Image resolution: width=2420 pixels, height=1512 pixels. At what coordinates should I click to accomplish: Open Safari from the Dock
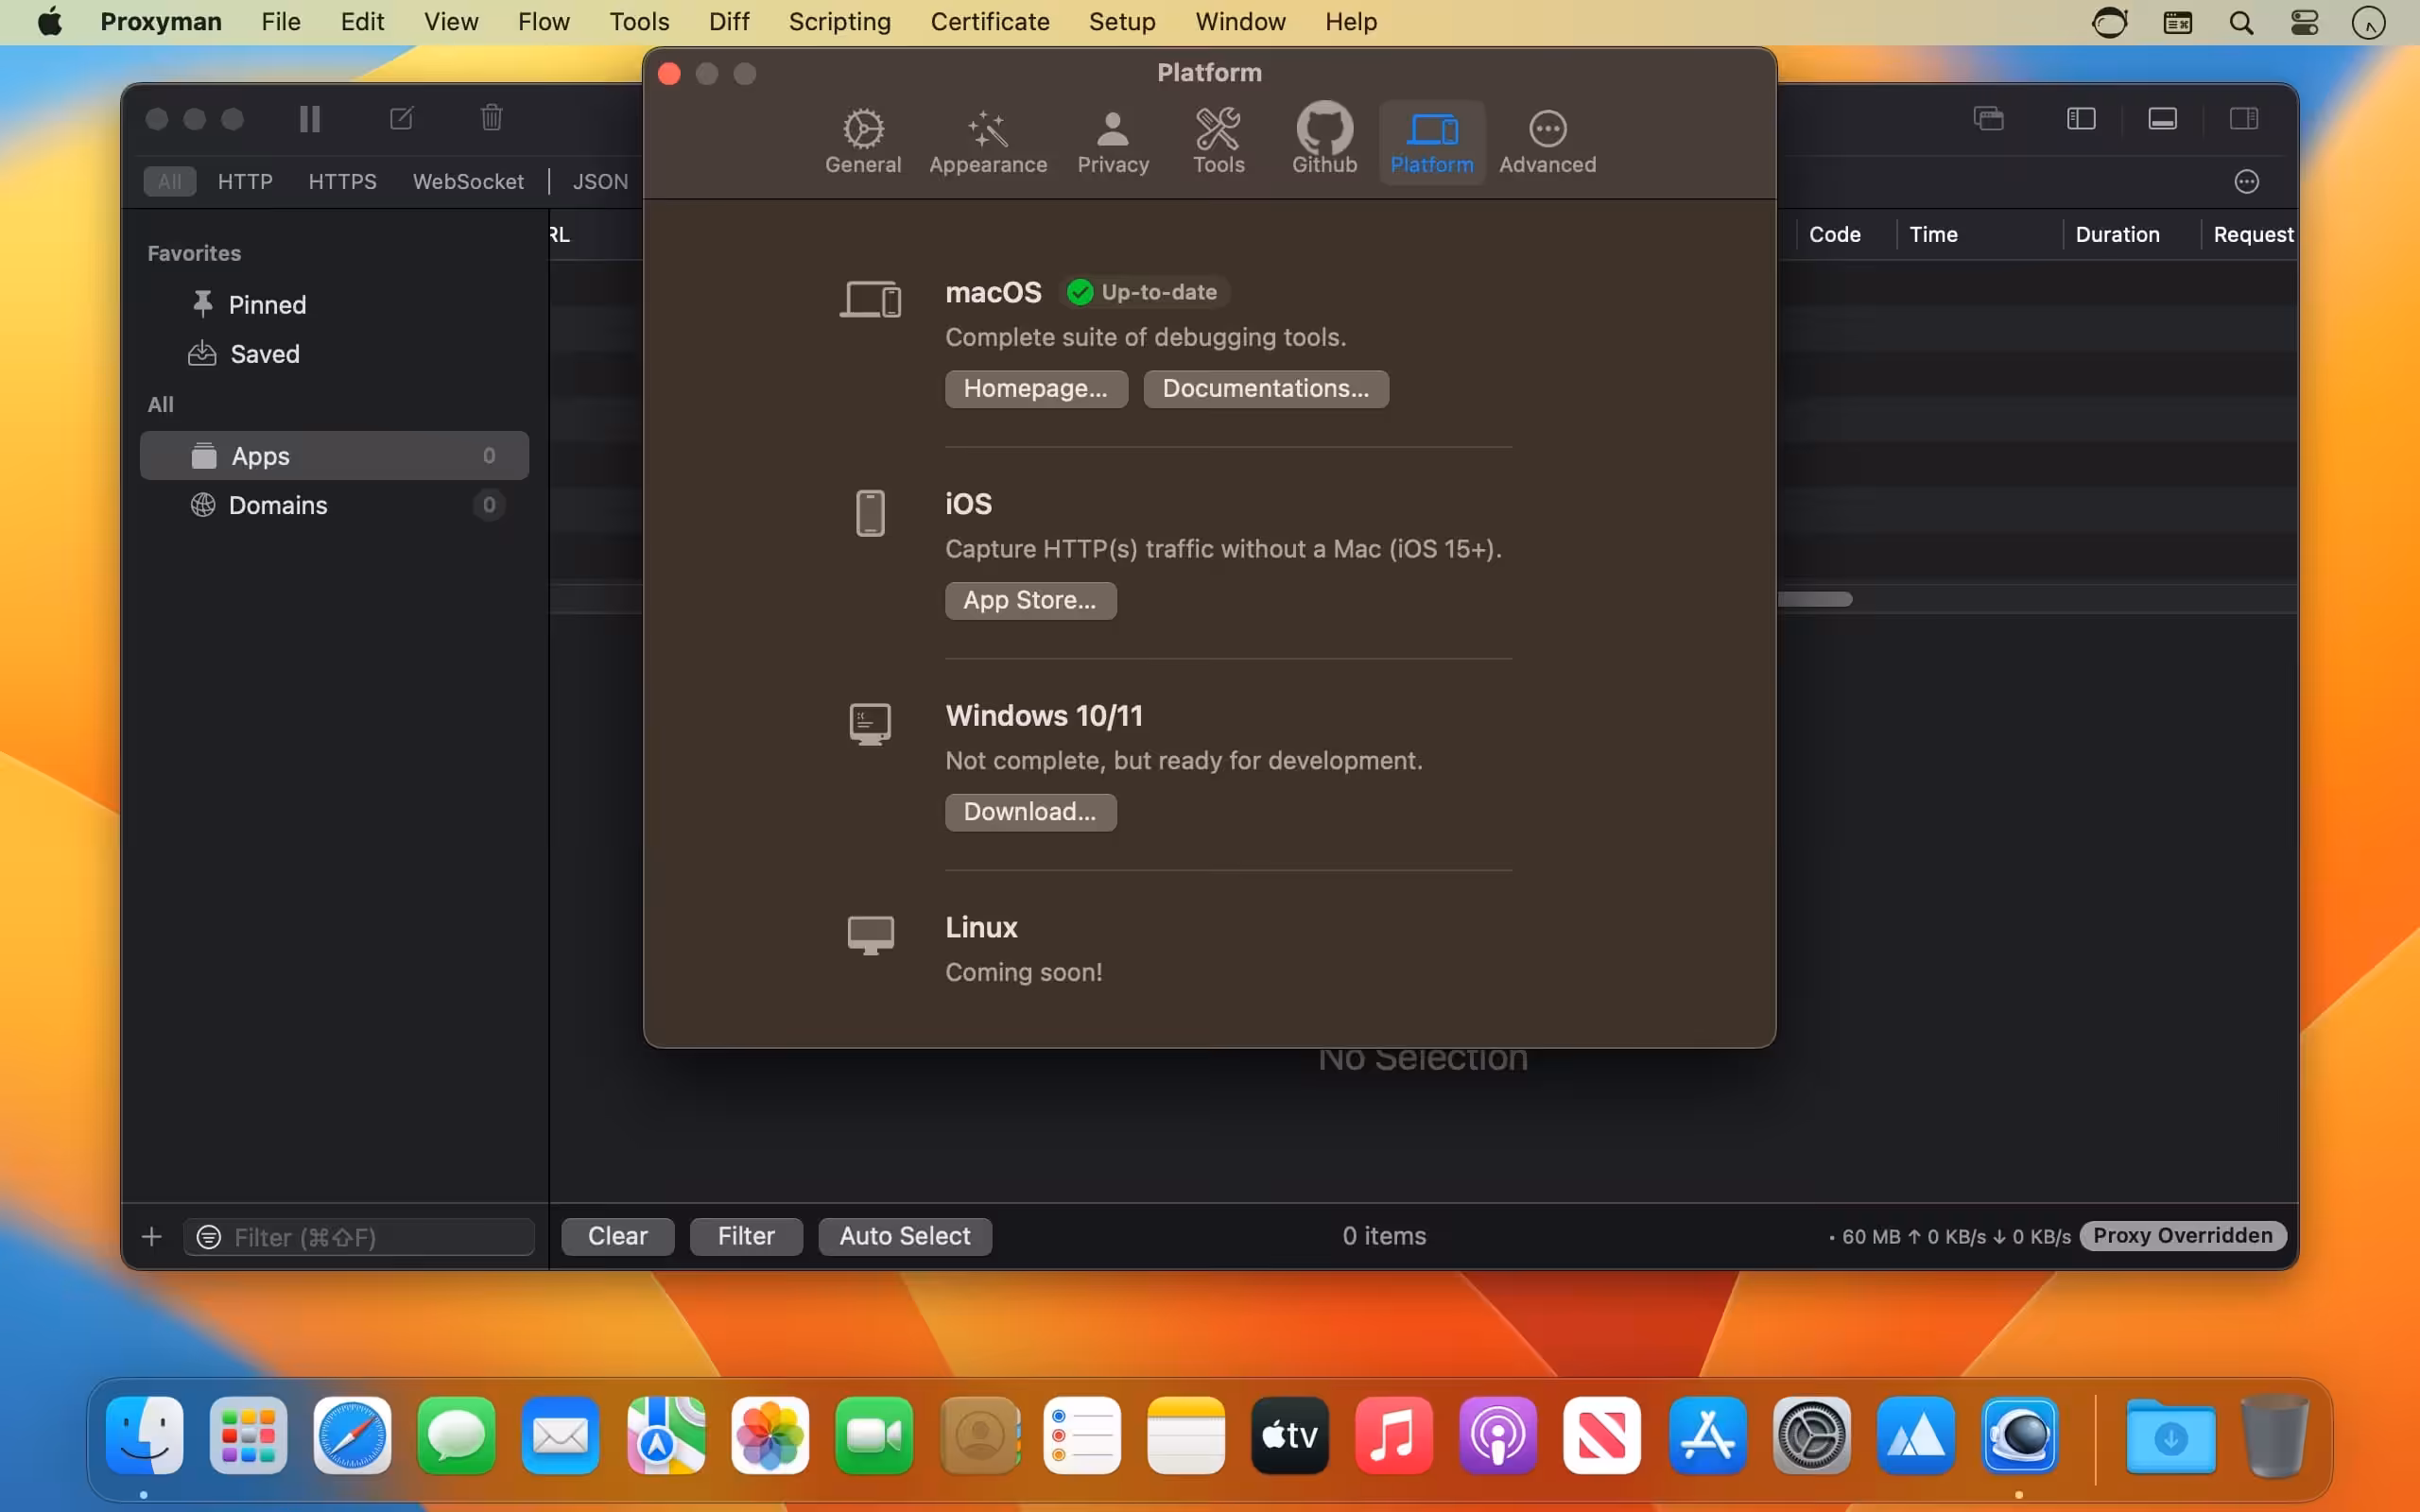pyautogui.click(x=352, y=1435)
